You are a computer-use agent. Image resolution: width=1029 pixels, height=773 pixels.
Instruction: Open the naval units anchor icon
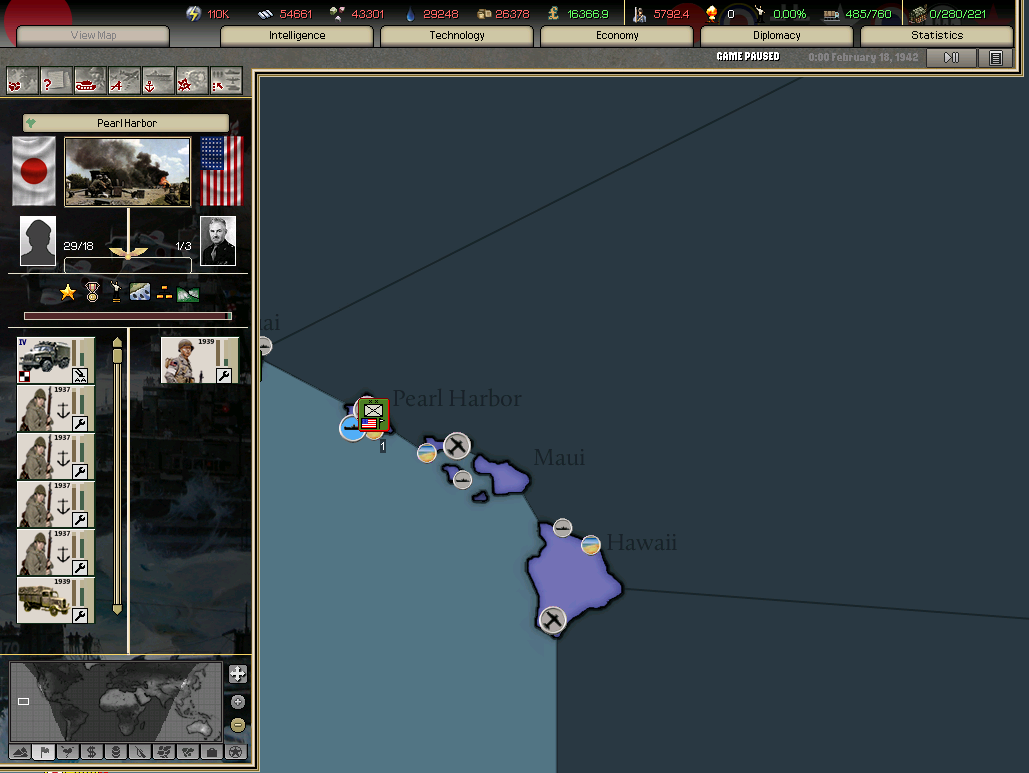click(x=158, y=80)
